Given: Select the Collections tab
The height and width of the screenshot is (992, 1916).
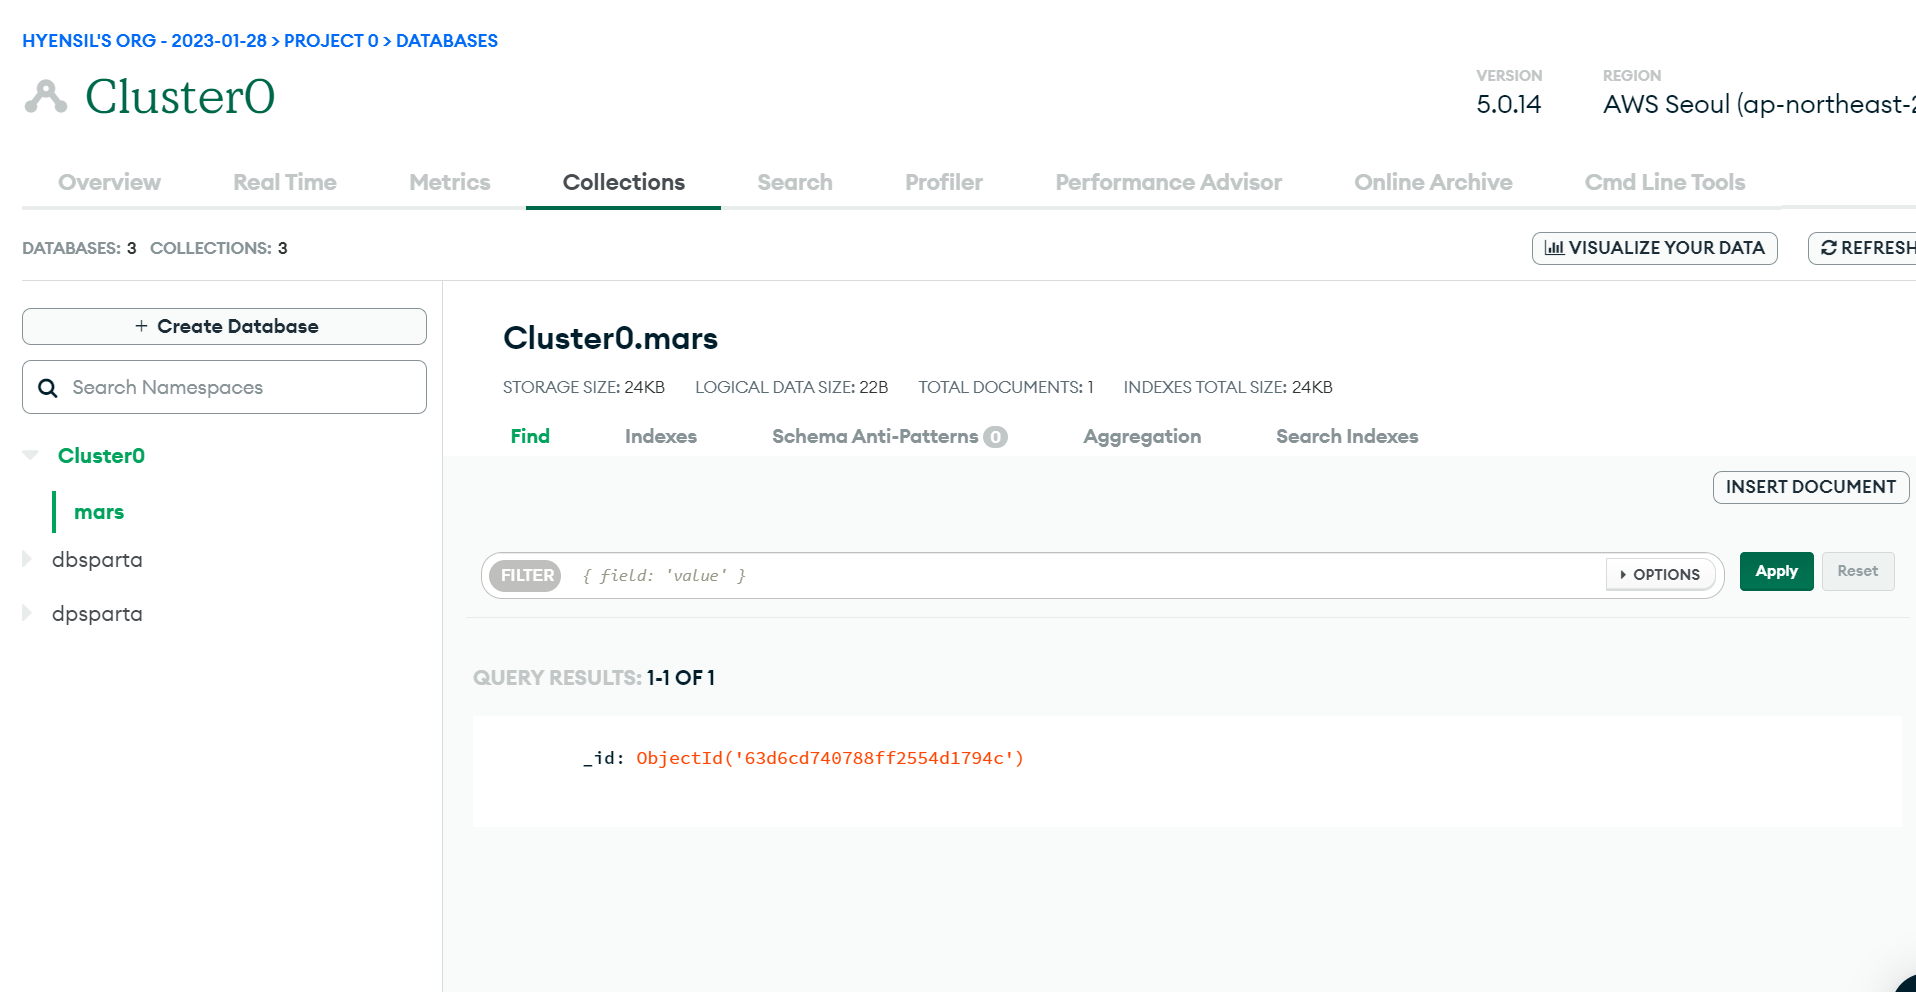Looking at the screenshot, I should (624, 182).
